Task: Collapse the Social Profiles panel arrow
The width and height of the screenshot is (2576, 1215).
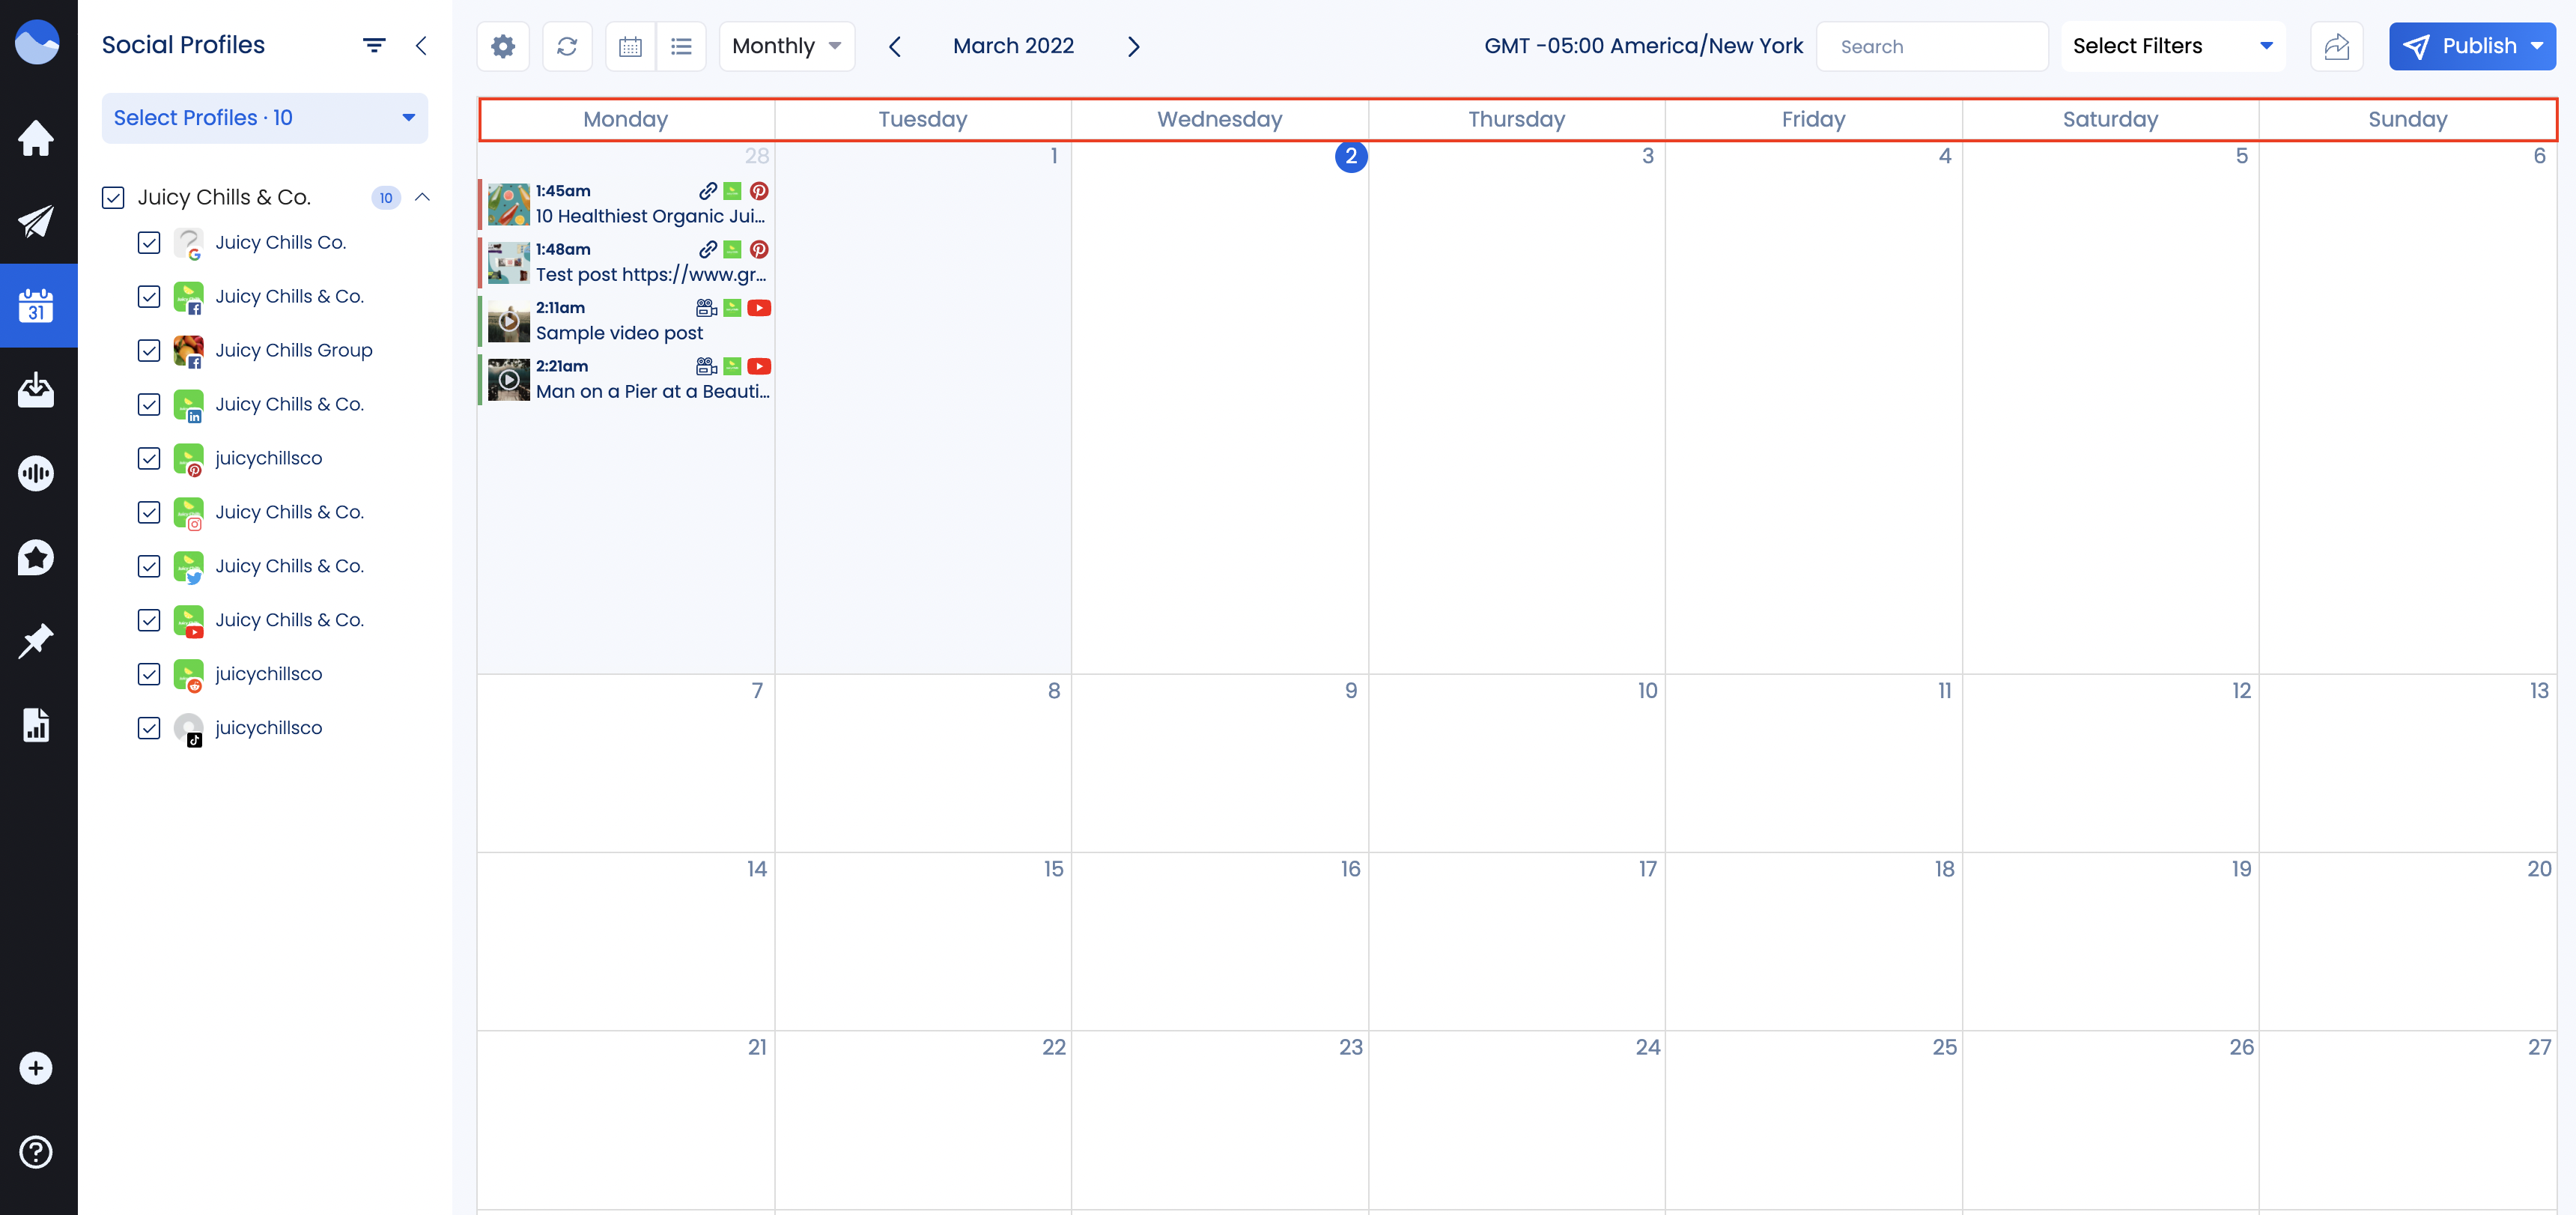Action: (421, 45)
